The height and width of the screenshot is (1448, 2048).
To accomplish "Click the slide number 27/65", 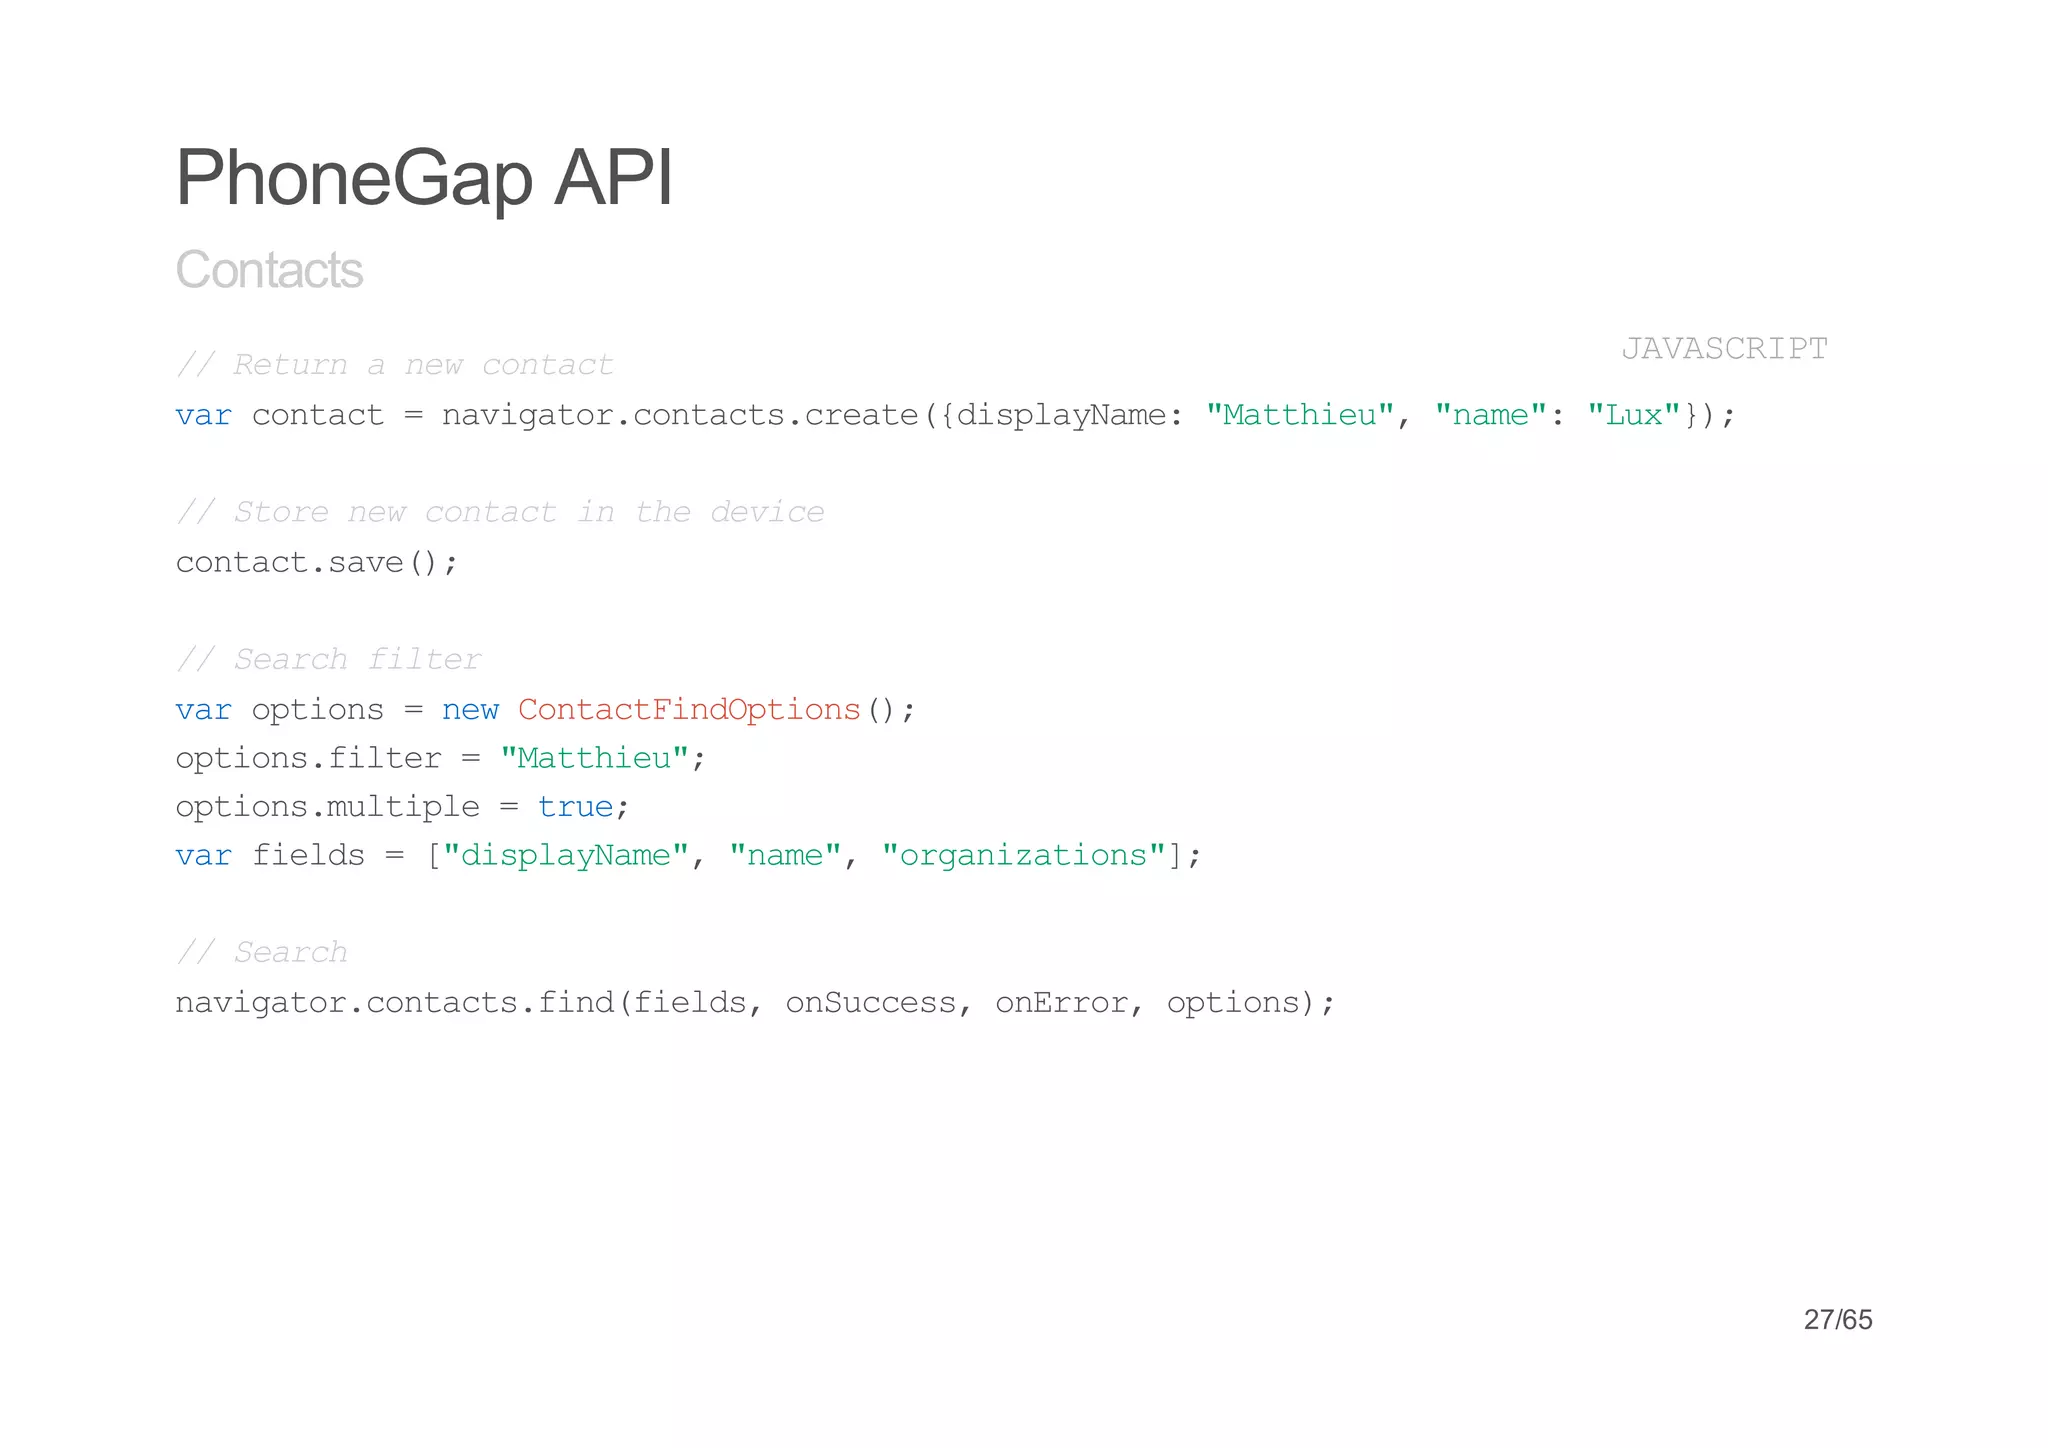I will pos(1837,1320).
